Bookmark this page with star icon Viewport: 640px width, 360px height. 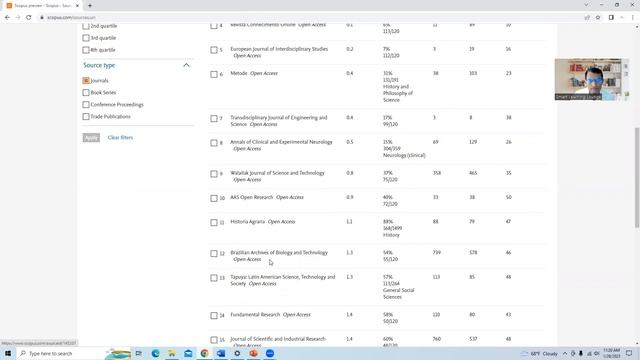pyautogui.click(x=598, y=18)
